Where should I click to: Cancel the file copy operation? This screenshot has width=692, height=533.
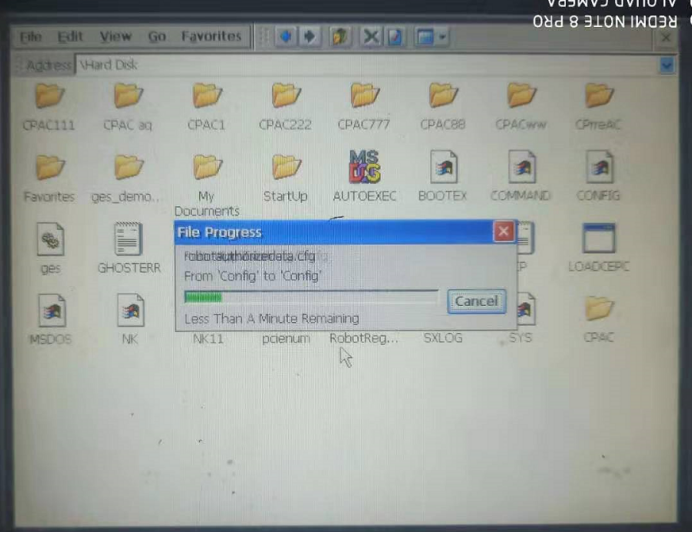coord(477,301)
